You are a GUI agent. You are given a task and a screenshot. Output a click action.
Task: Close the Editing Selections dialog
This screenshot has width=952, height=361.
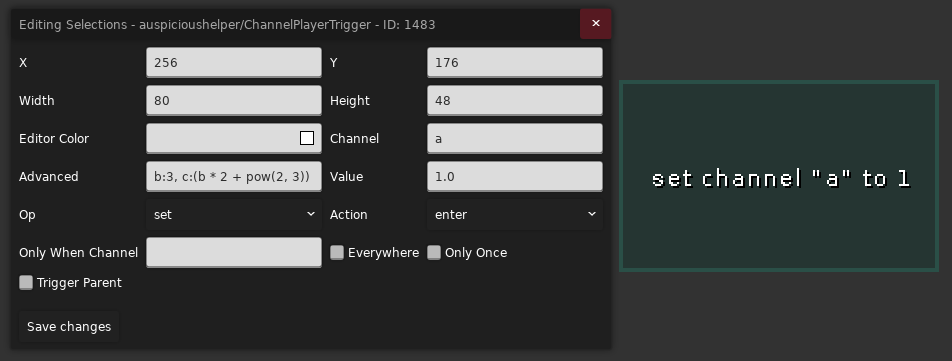(x=596, y=24)
